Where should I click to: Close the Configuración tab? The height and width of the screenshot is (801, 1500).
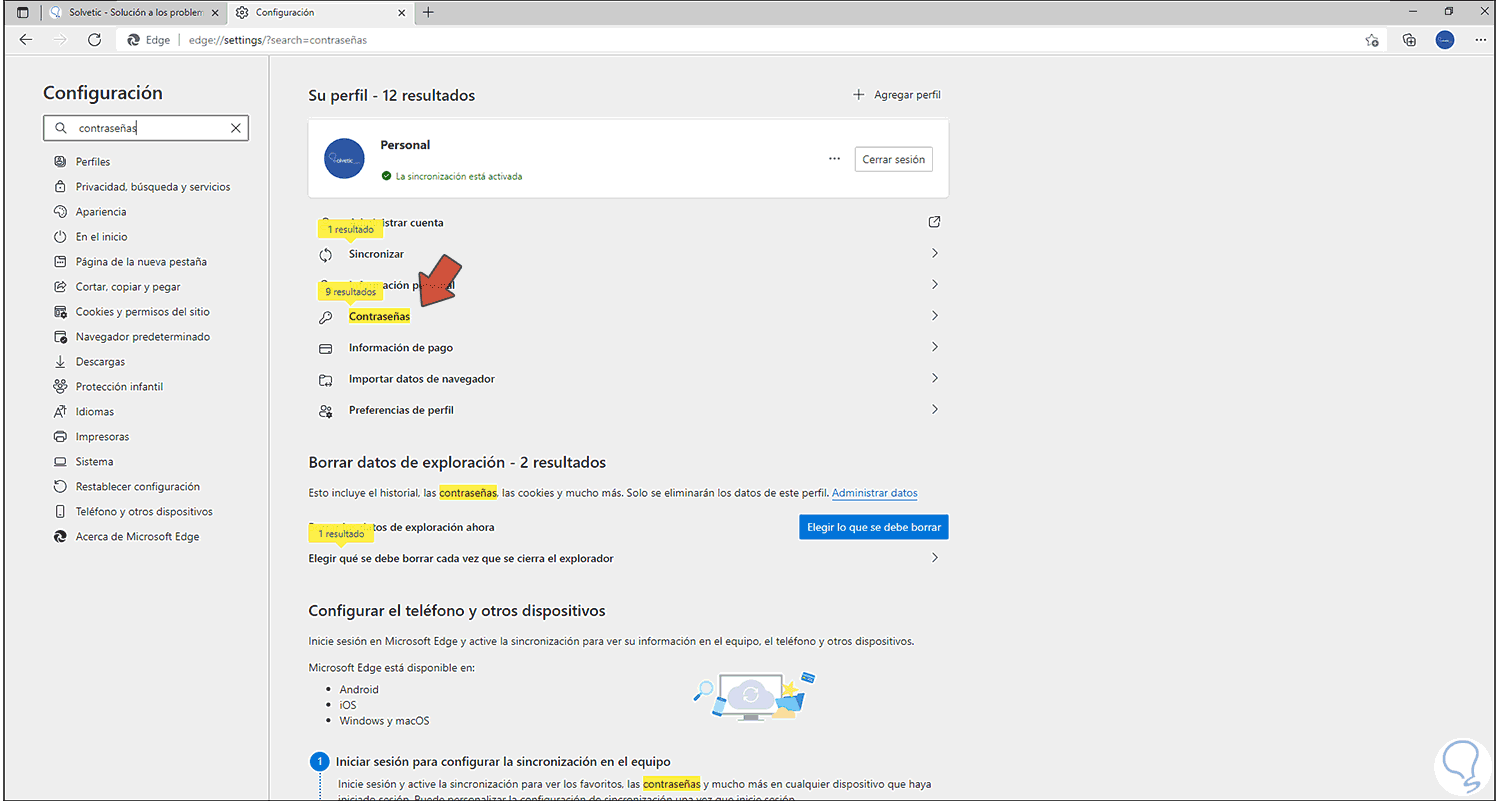pos(402,12)
